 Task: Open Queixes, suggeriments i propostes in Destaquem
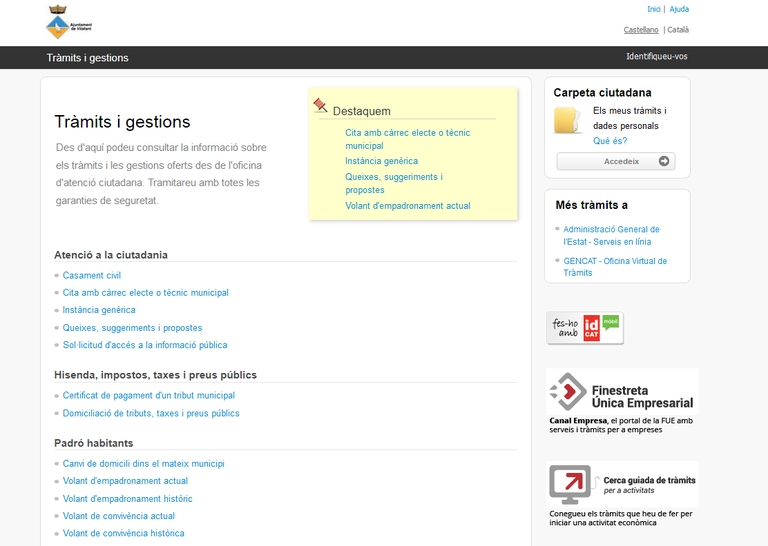(394, 183)
